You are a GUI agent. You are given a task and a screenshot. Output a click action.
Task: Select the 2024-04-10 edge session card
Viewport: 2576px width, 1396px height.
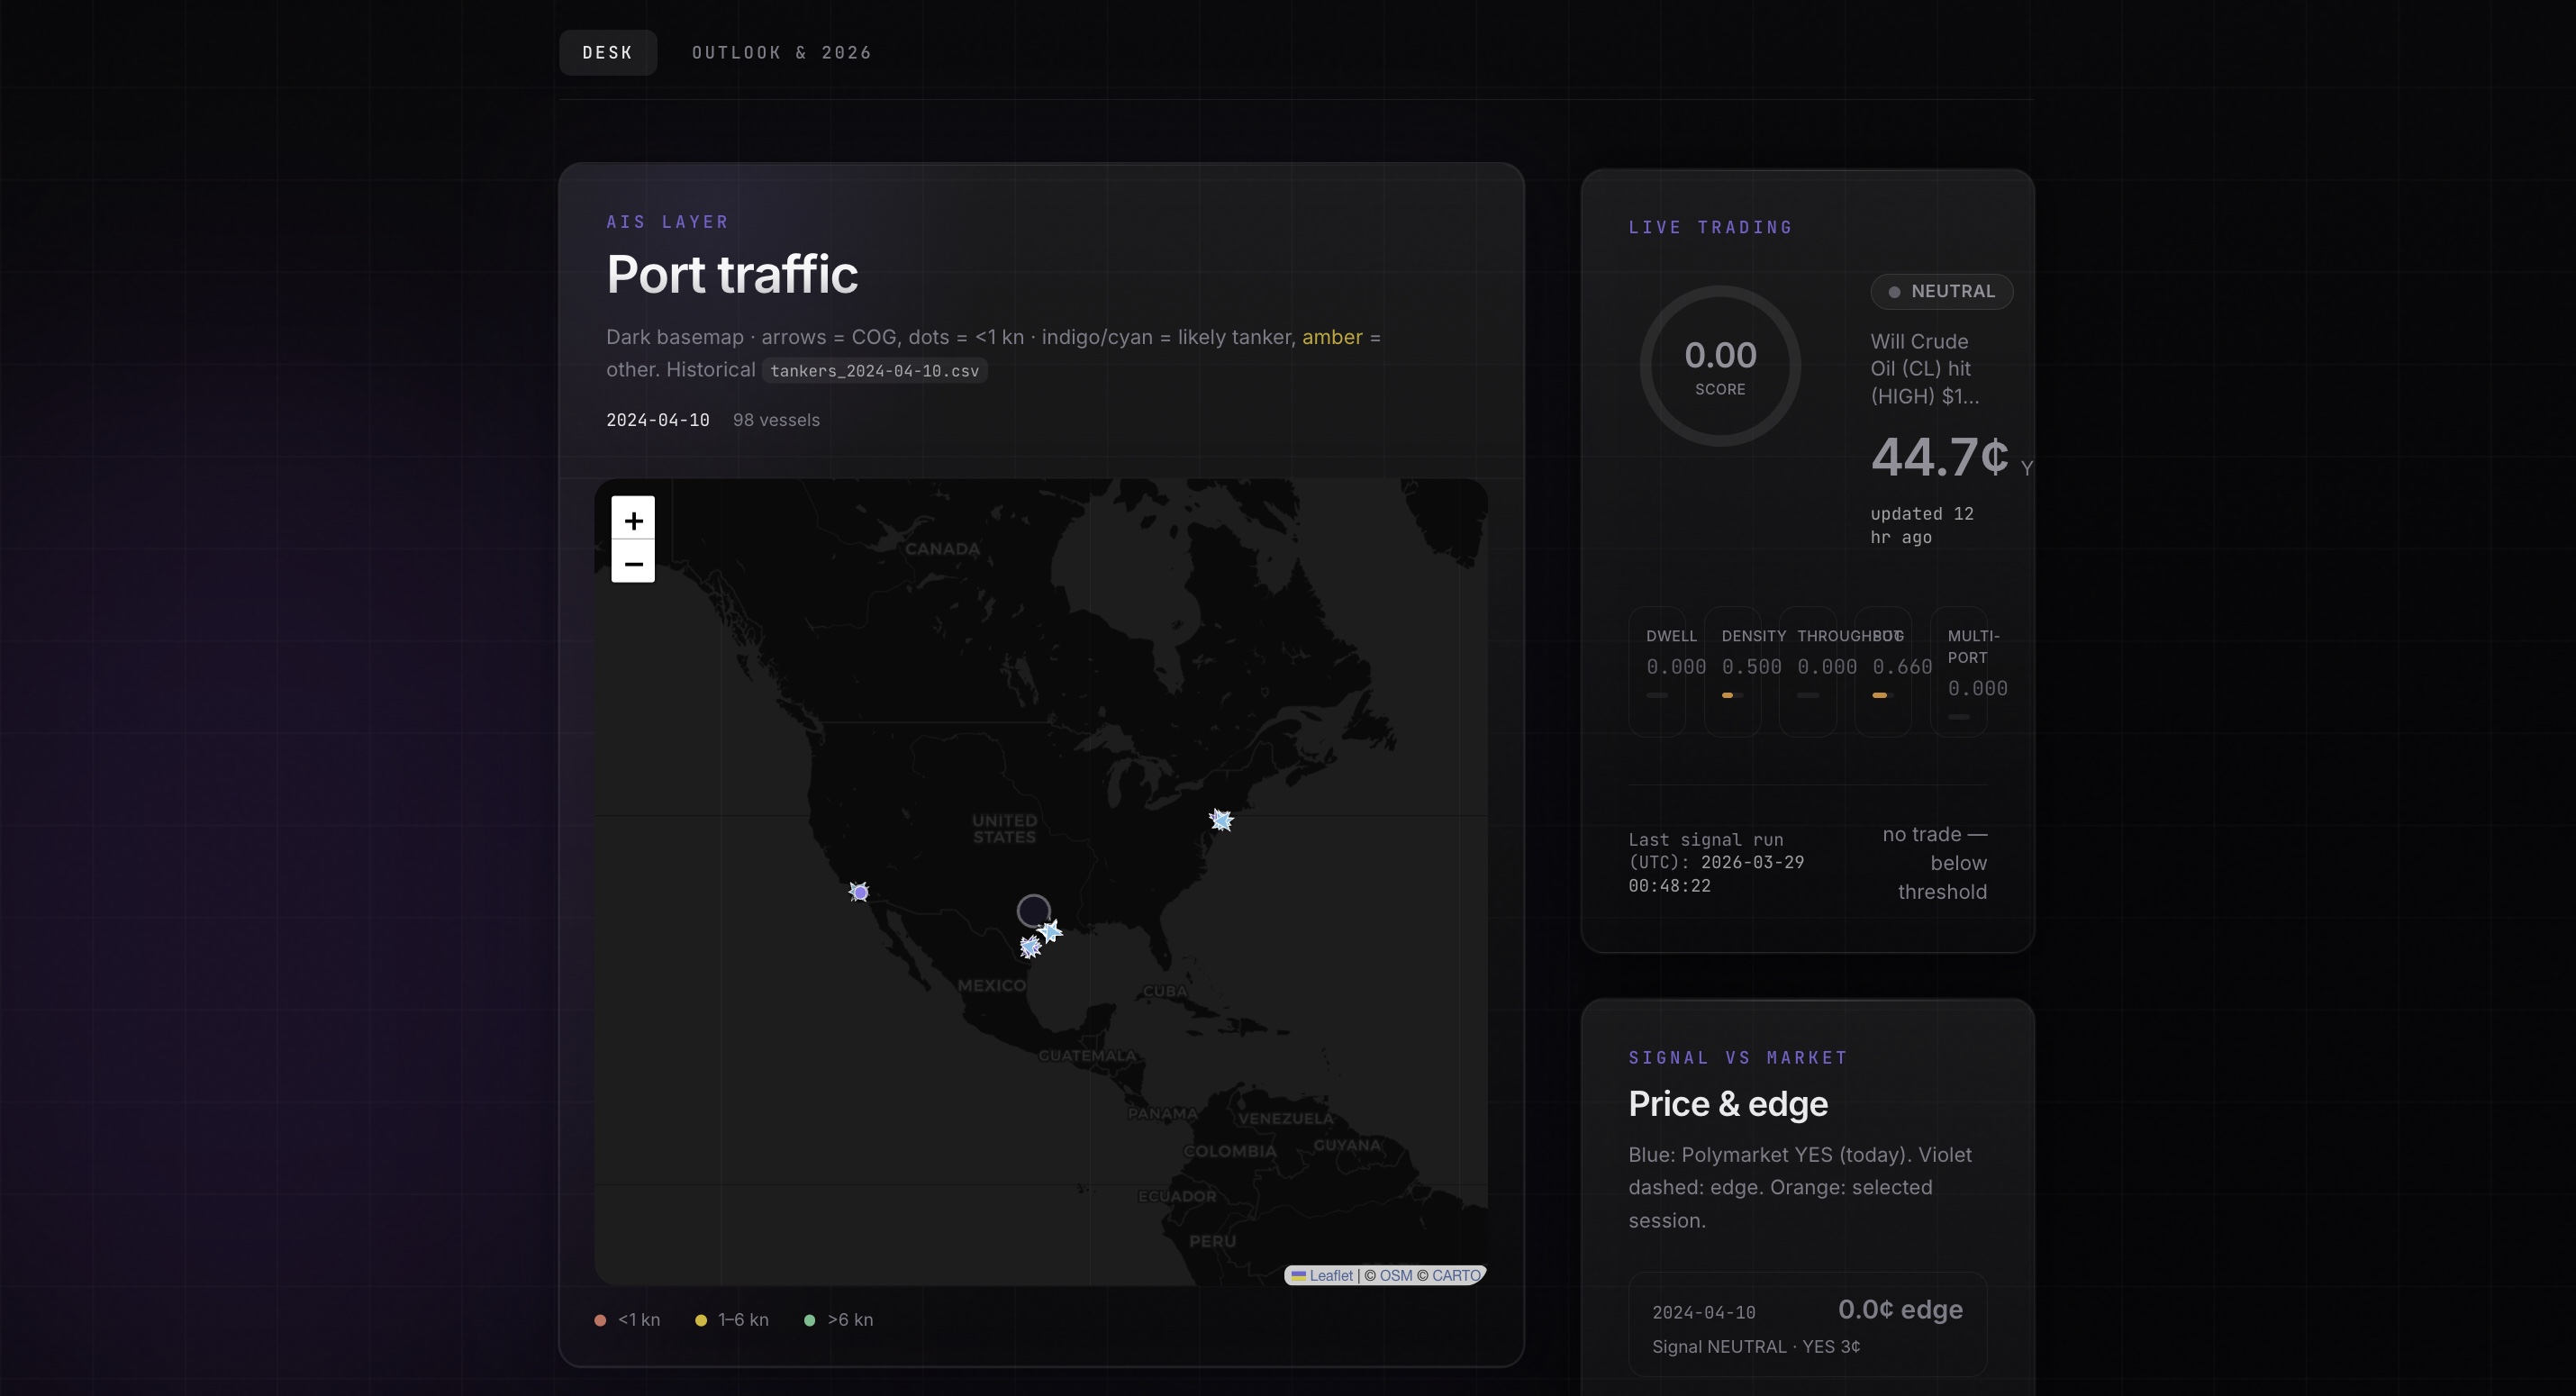[1807, 1325]
